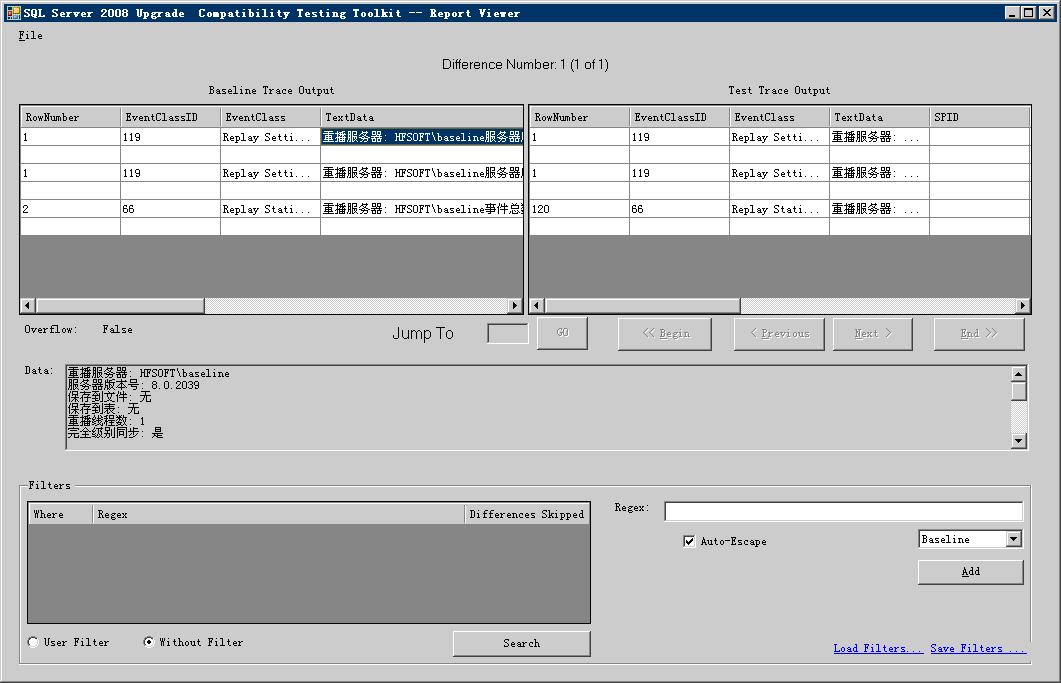Click the "Difference Number: 1 (1 of 1)" label
The height and width of the screenshot is (683, 1061).
pos(525,64)
